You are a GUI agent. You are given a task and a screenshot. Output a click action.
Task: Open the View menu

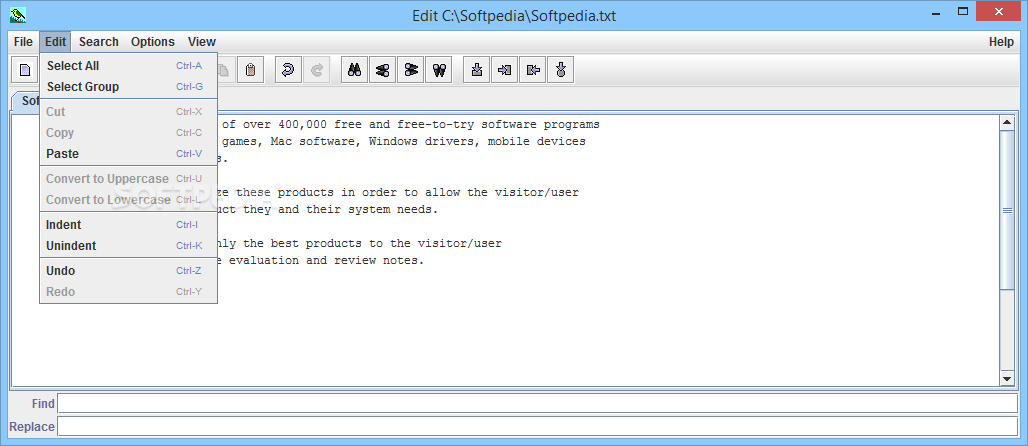(201, 41)
